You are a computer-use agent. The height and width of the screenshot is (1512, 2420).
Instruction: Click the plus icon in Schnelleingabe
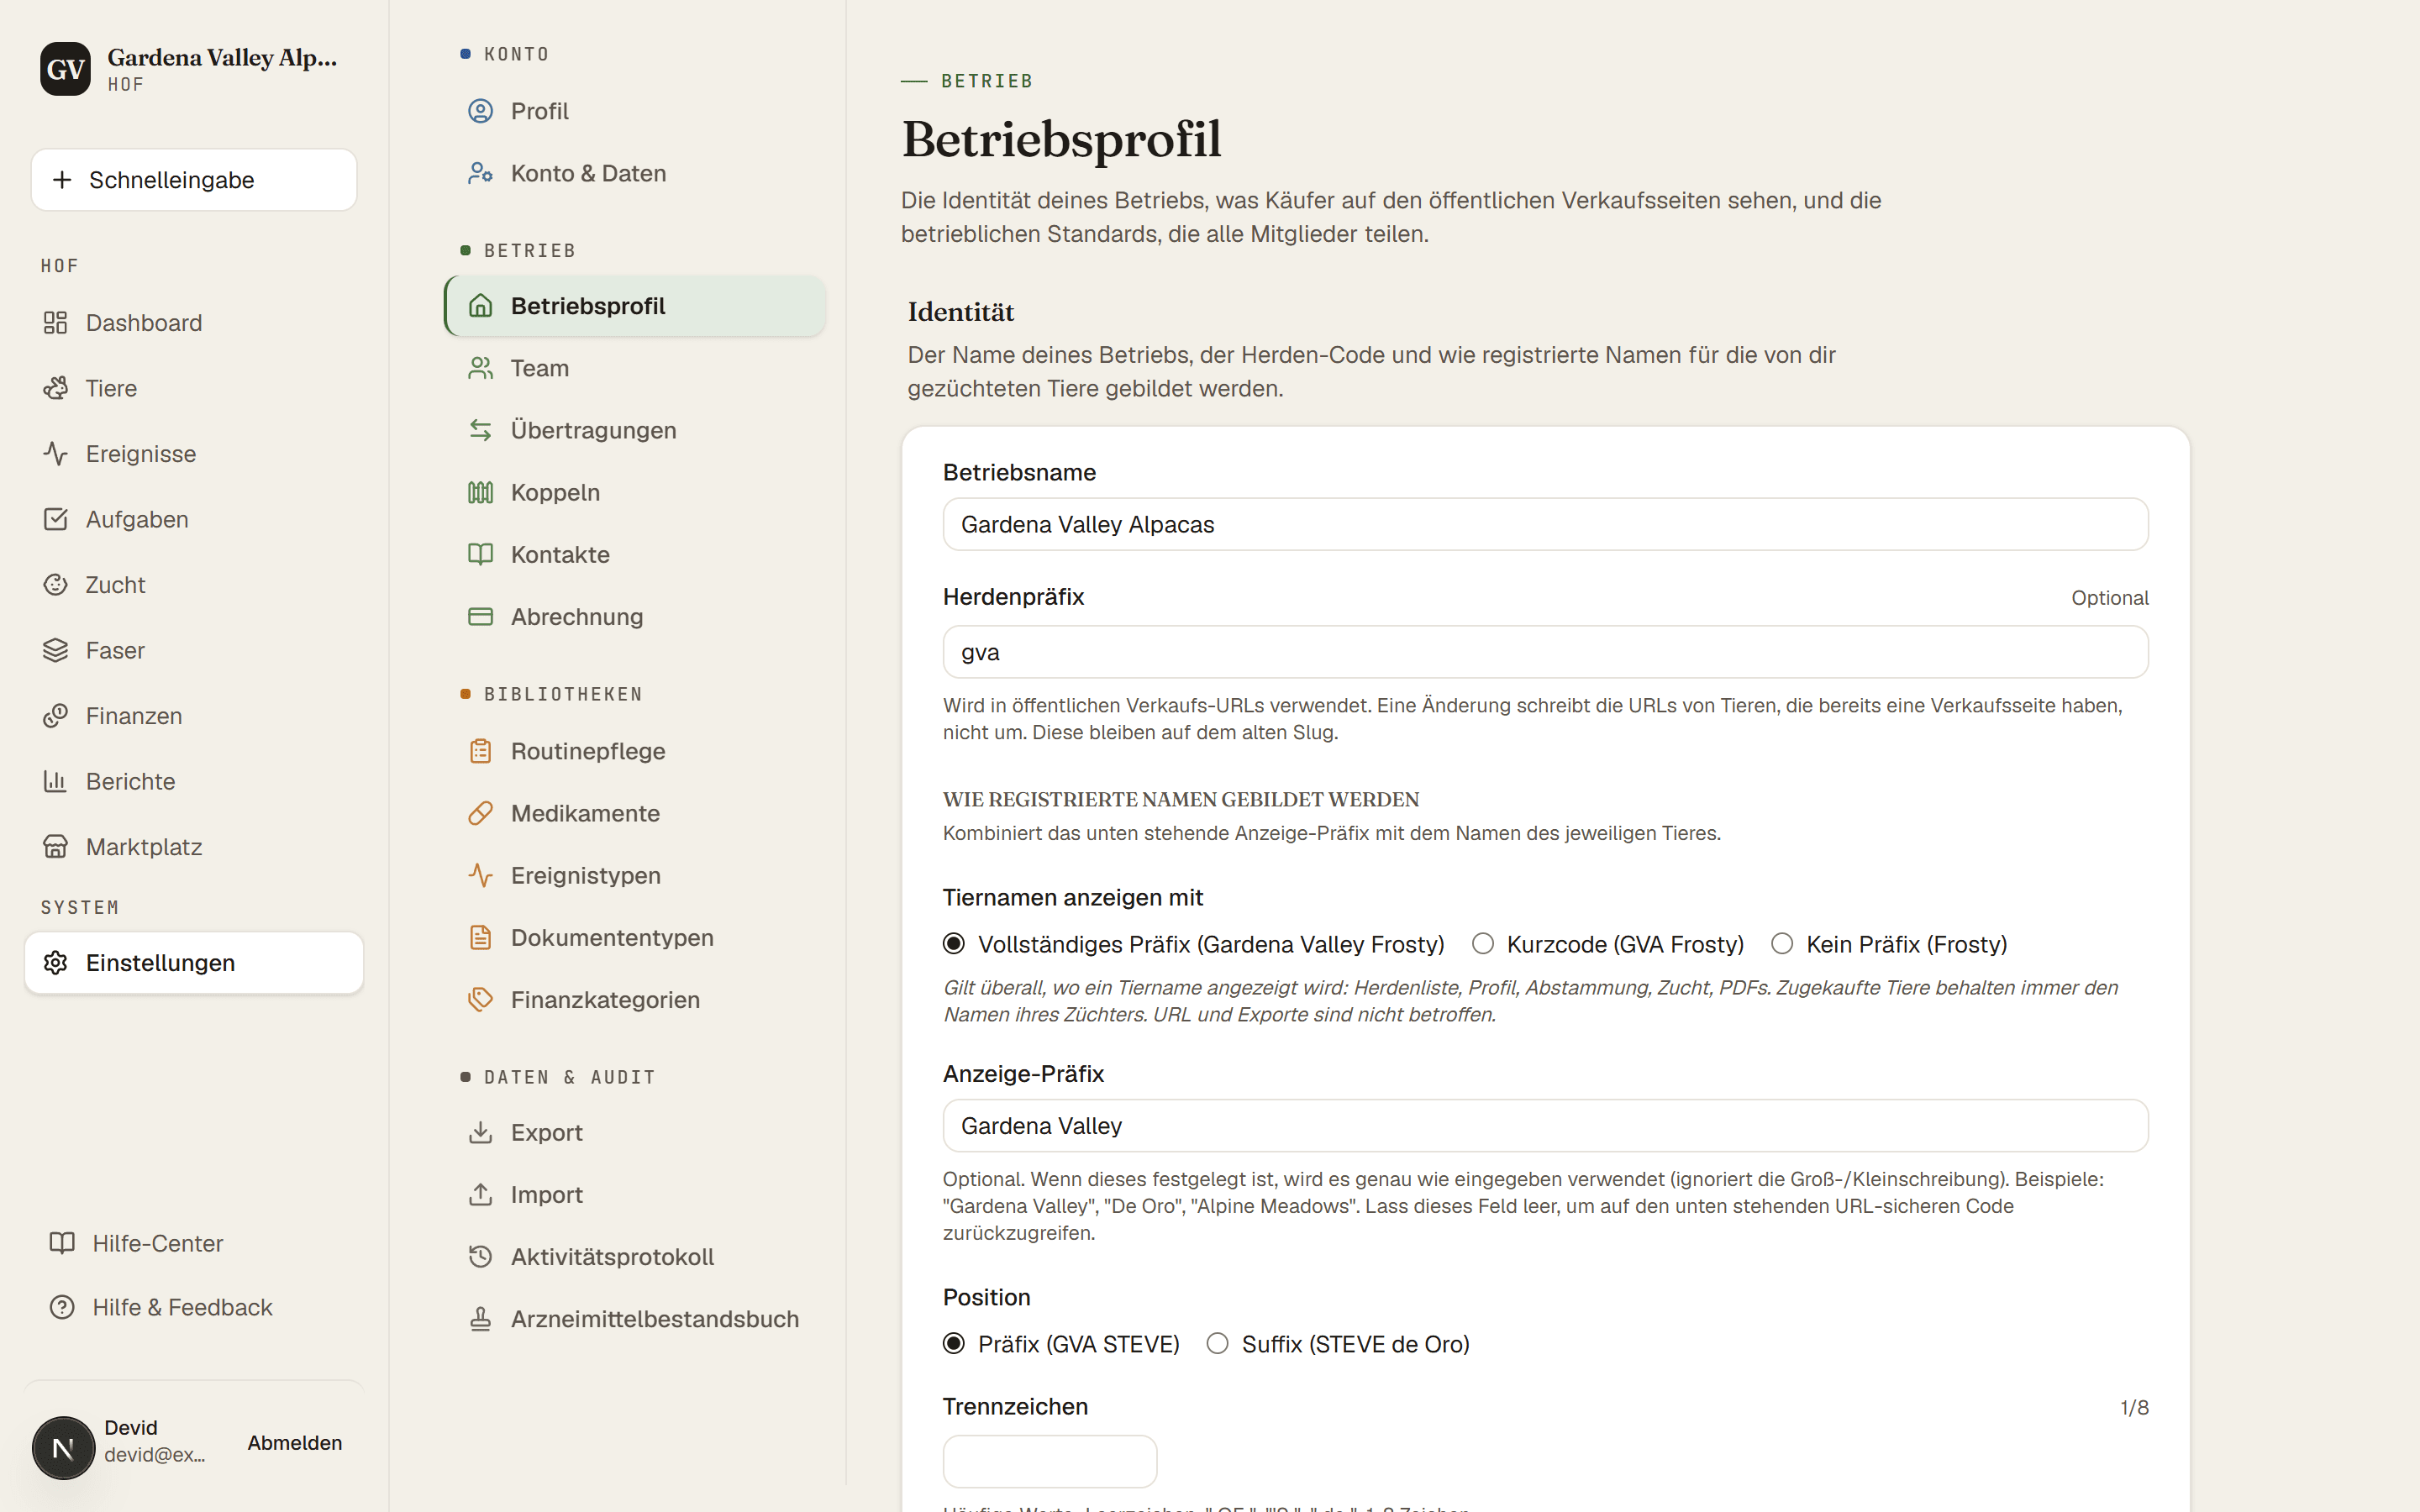(x=62, y=180)
